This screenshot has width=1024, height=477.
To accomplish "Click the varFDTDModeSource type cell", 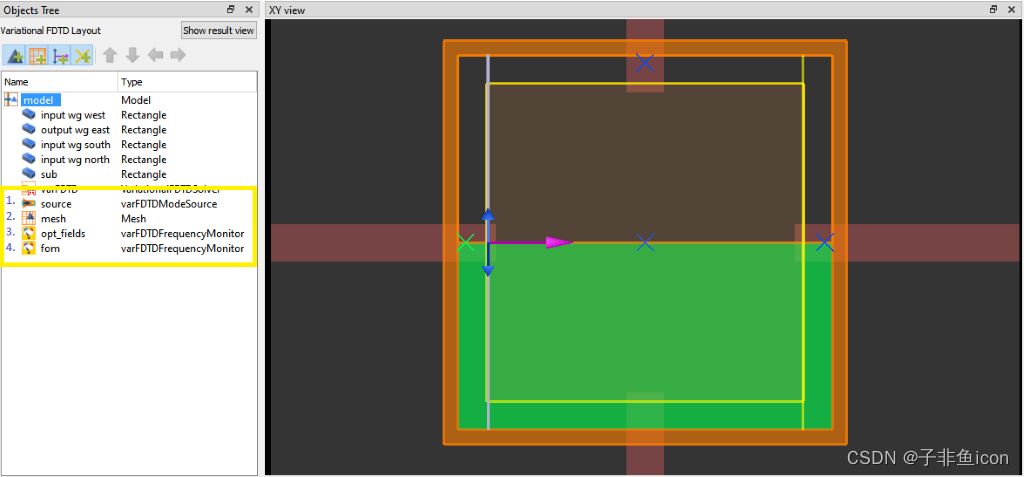I will click(x=169, y=204).
